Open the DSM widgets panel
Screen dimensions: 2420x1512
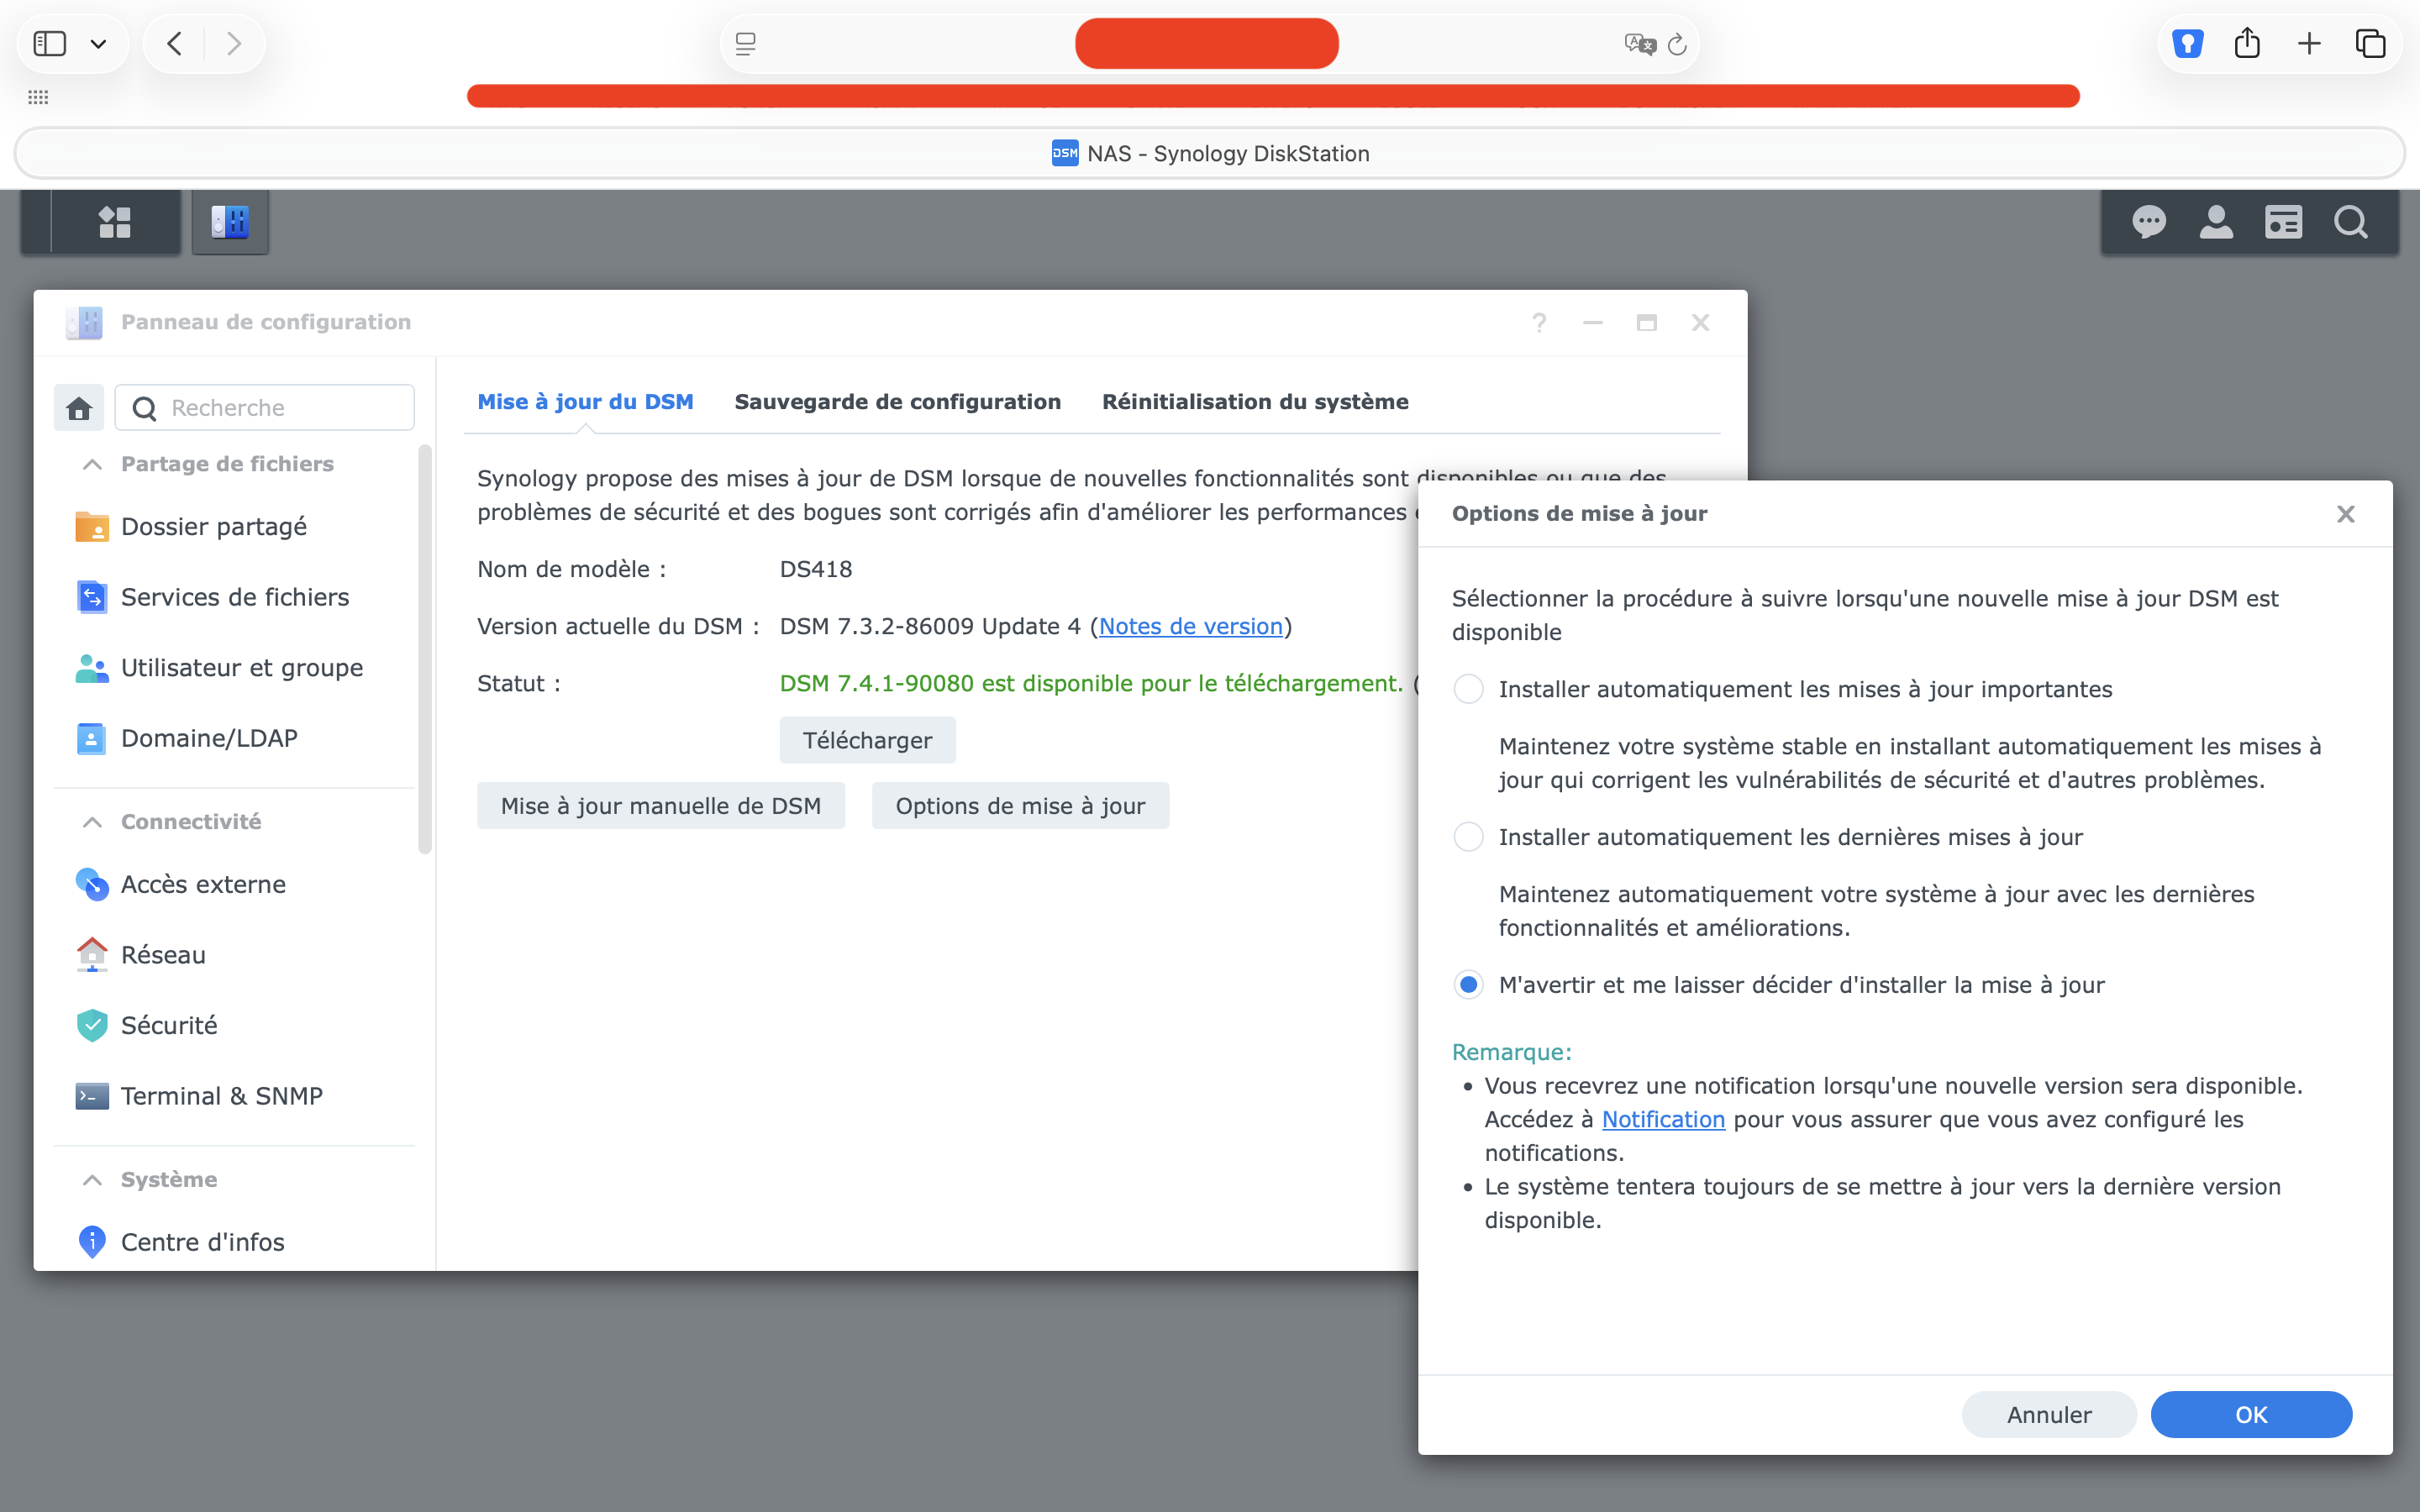coord(2283,222)
